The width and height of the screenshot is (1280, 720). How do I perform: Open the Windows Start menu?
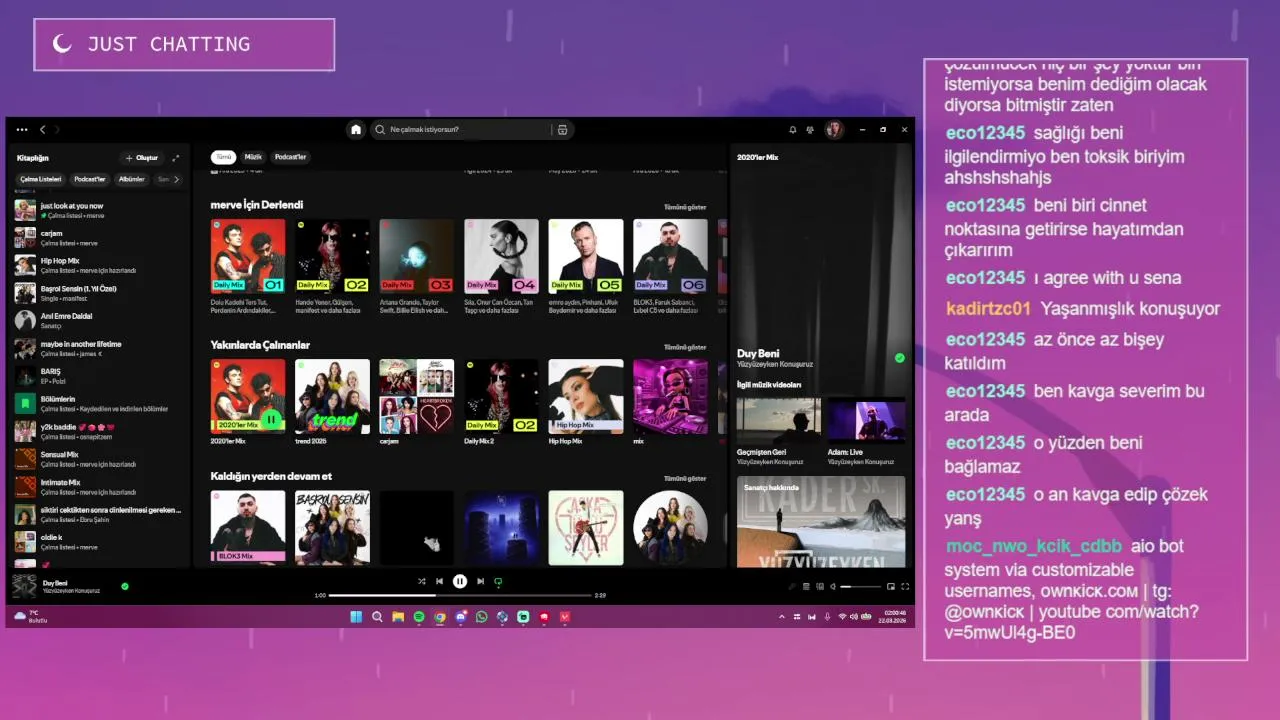pos(356,617)
